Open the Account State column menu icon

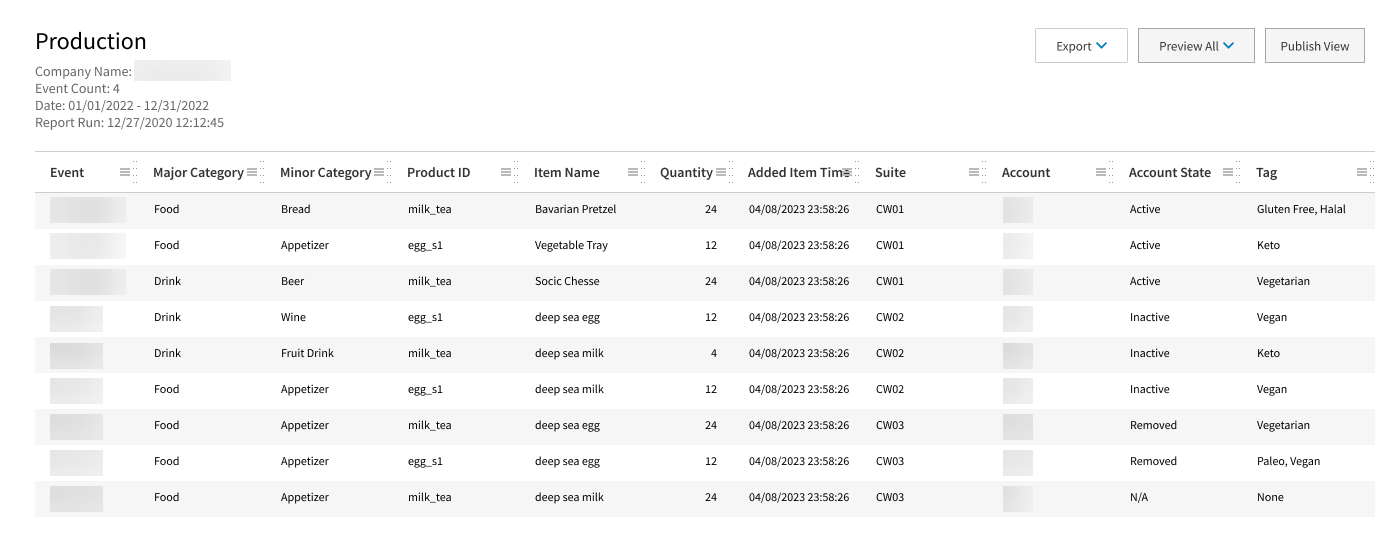pyautogui.click(x=1228, y=173)
